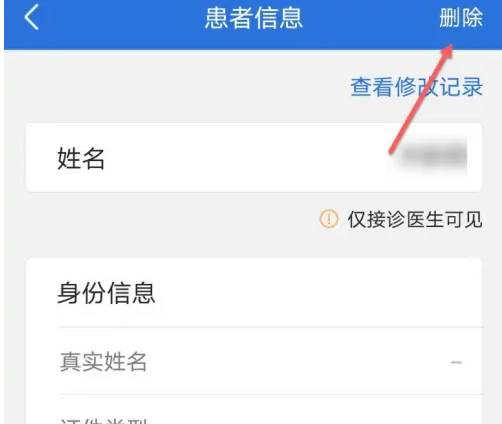Click the red arrow annotation tip
The image size is (502, 424).
451,46
